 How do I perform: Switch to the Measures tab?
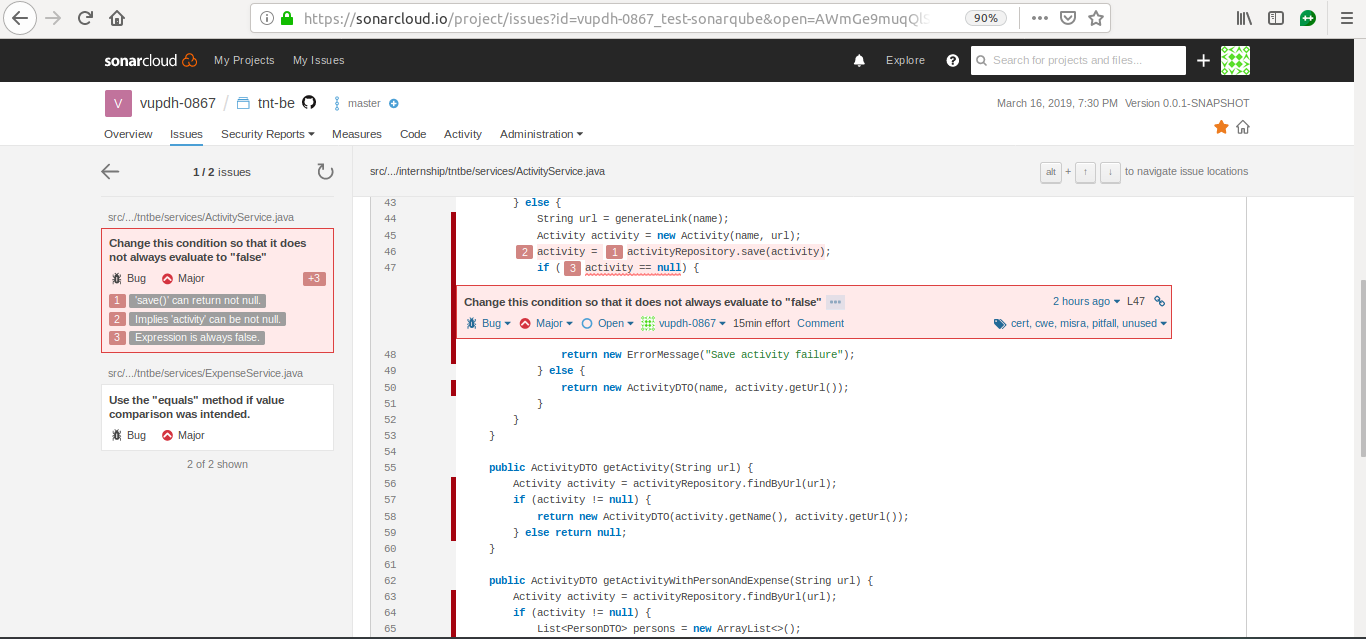pos(357,134)
